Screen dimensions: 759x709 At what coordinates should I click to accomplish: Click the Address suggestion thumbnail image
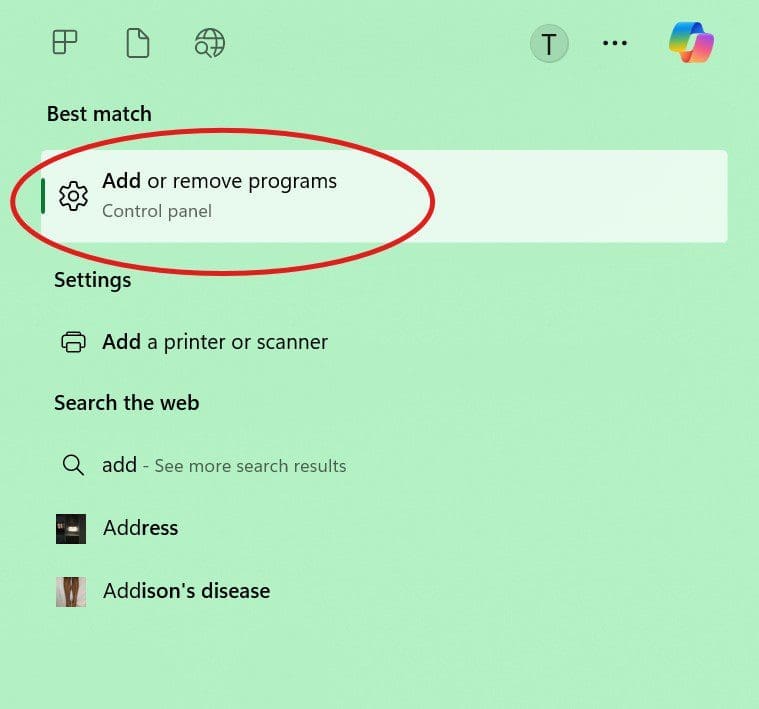point(71,529)
